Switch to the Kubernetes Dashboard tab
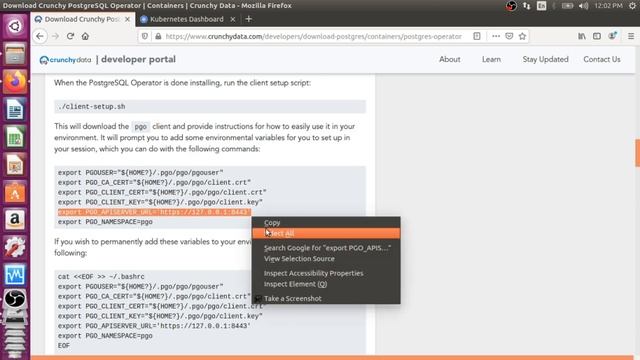The image size is (640, 360). [187, 19]
